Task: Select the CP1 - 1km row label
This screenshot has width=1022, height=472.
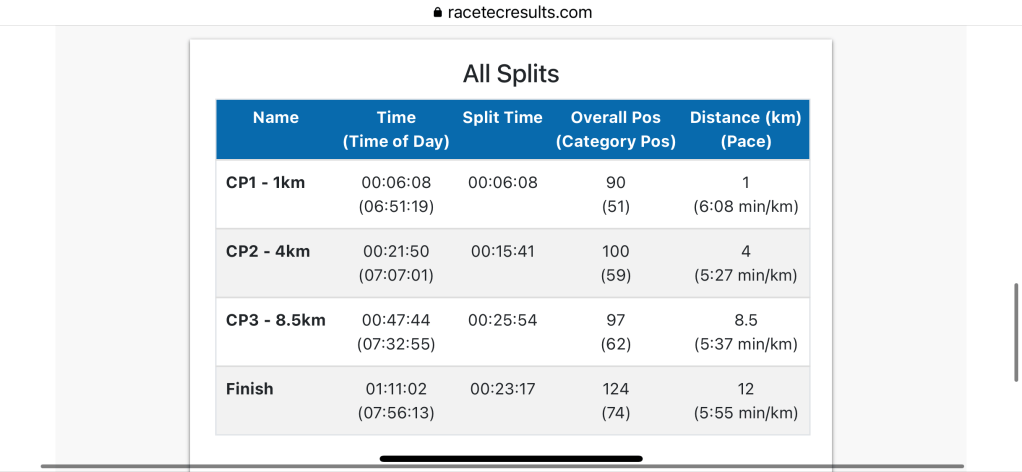Action: [266, 183]
